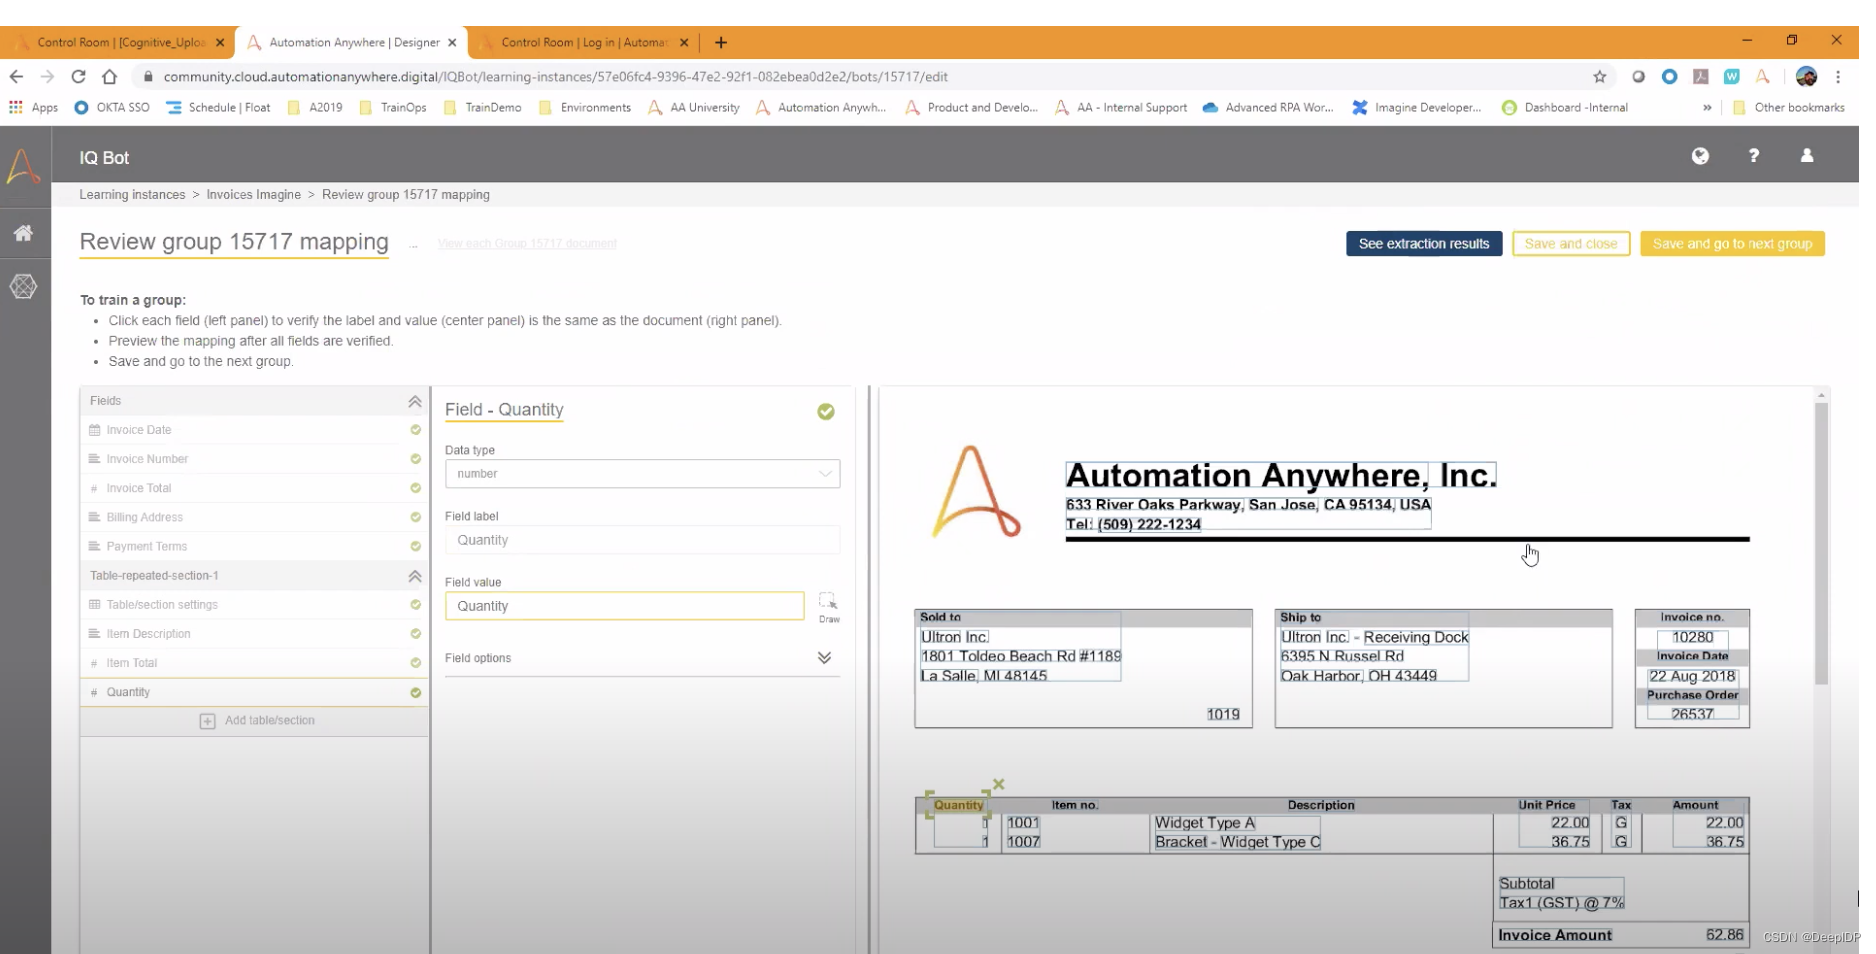
Task: Click the 10280 invoice number in document
Action: (1692, 637)
